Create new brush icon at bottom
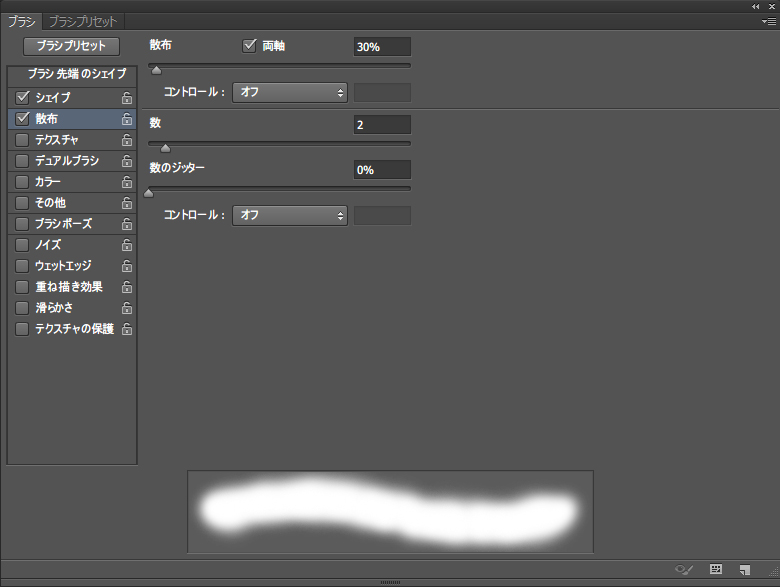Viewport: 780px width, 587px height. coord(745,570)
